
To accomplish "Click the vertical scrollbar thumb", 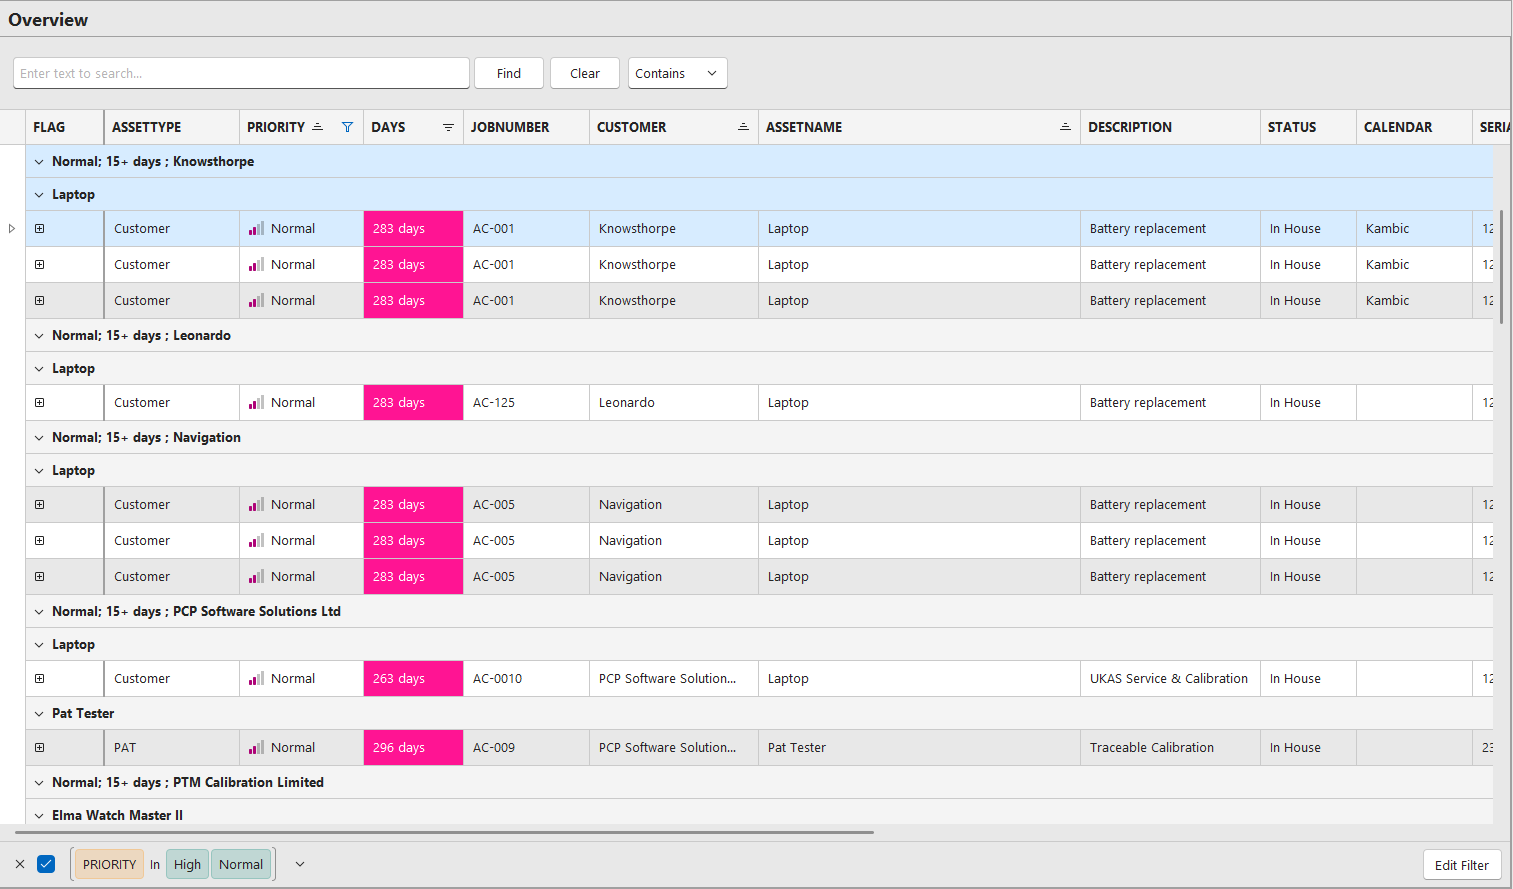I will coord(1502,266).
